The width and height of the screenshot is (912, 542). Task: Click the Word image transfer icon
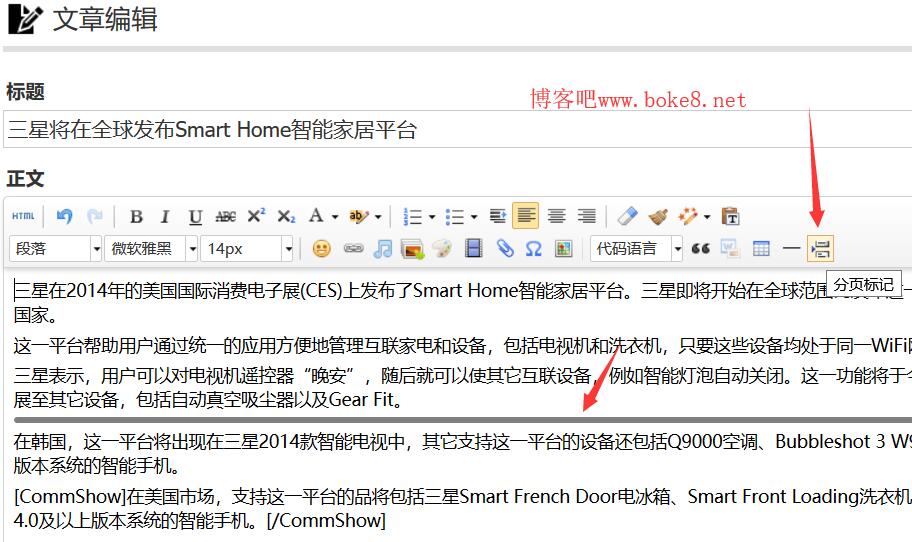pos(729,249)
